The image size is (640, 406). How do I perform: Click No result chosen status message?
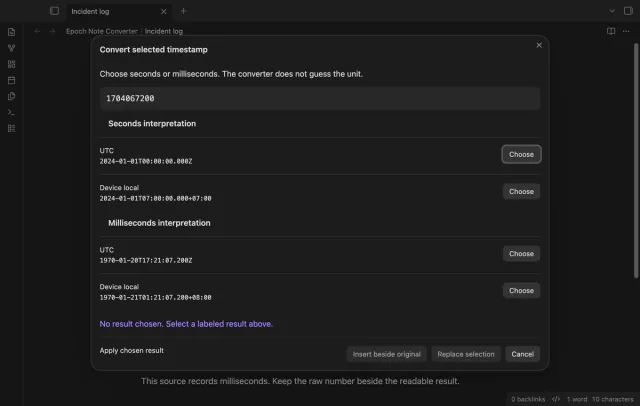pyautogui.click(x=186, y=324)
